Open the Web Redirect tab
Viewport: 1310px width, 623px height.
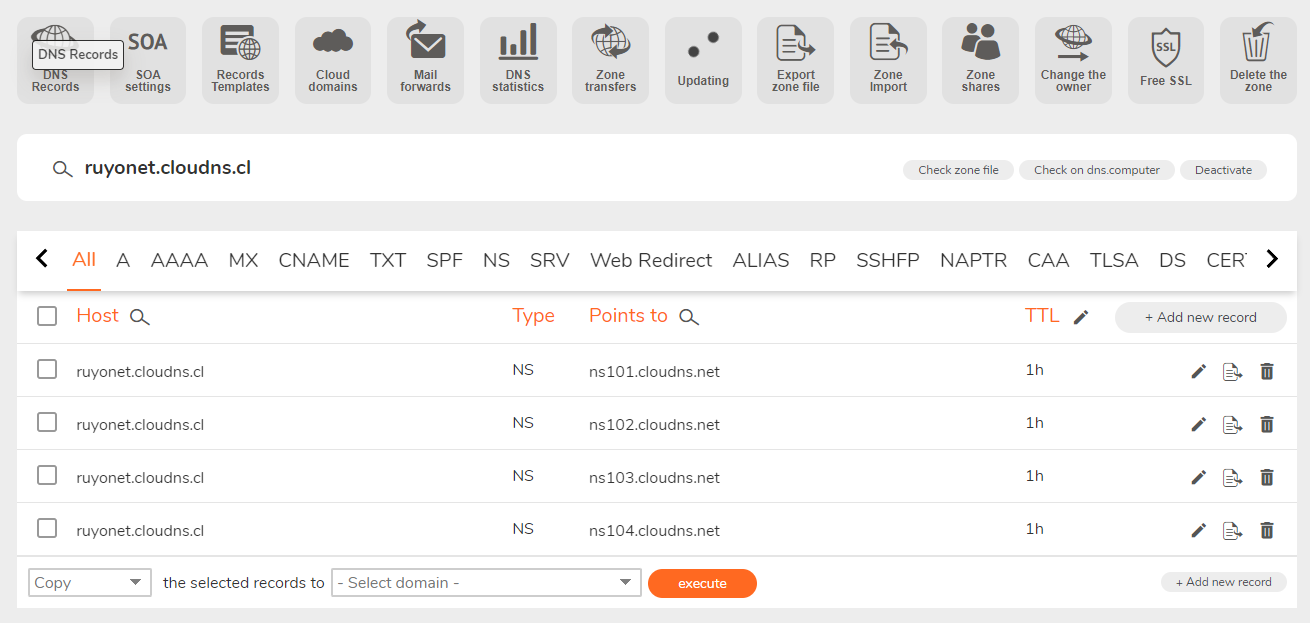tap(651, 260)
